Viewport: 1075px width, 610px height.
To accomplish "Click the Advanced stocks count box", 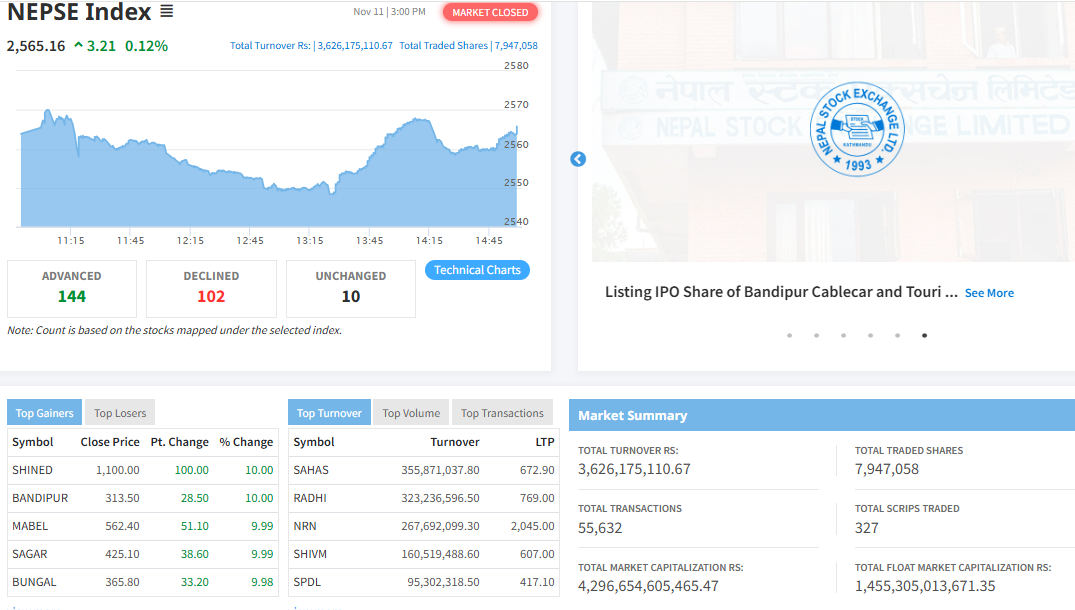I will tap(72, 288).
